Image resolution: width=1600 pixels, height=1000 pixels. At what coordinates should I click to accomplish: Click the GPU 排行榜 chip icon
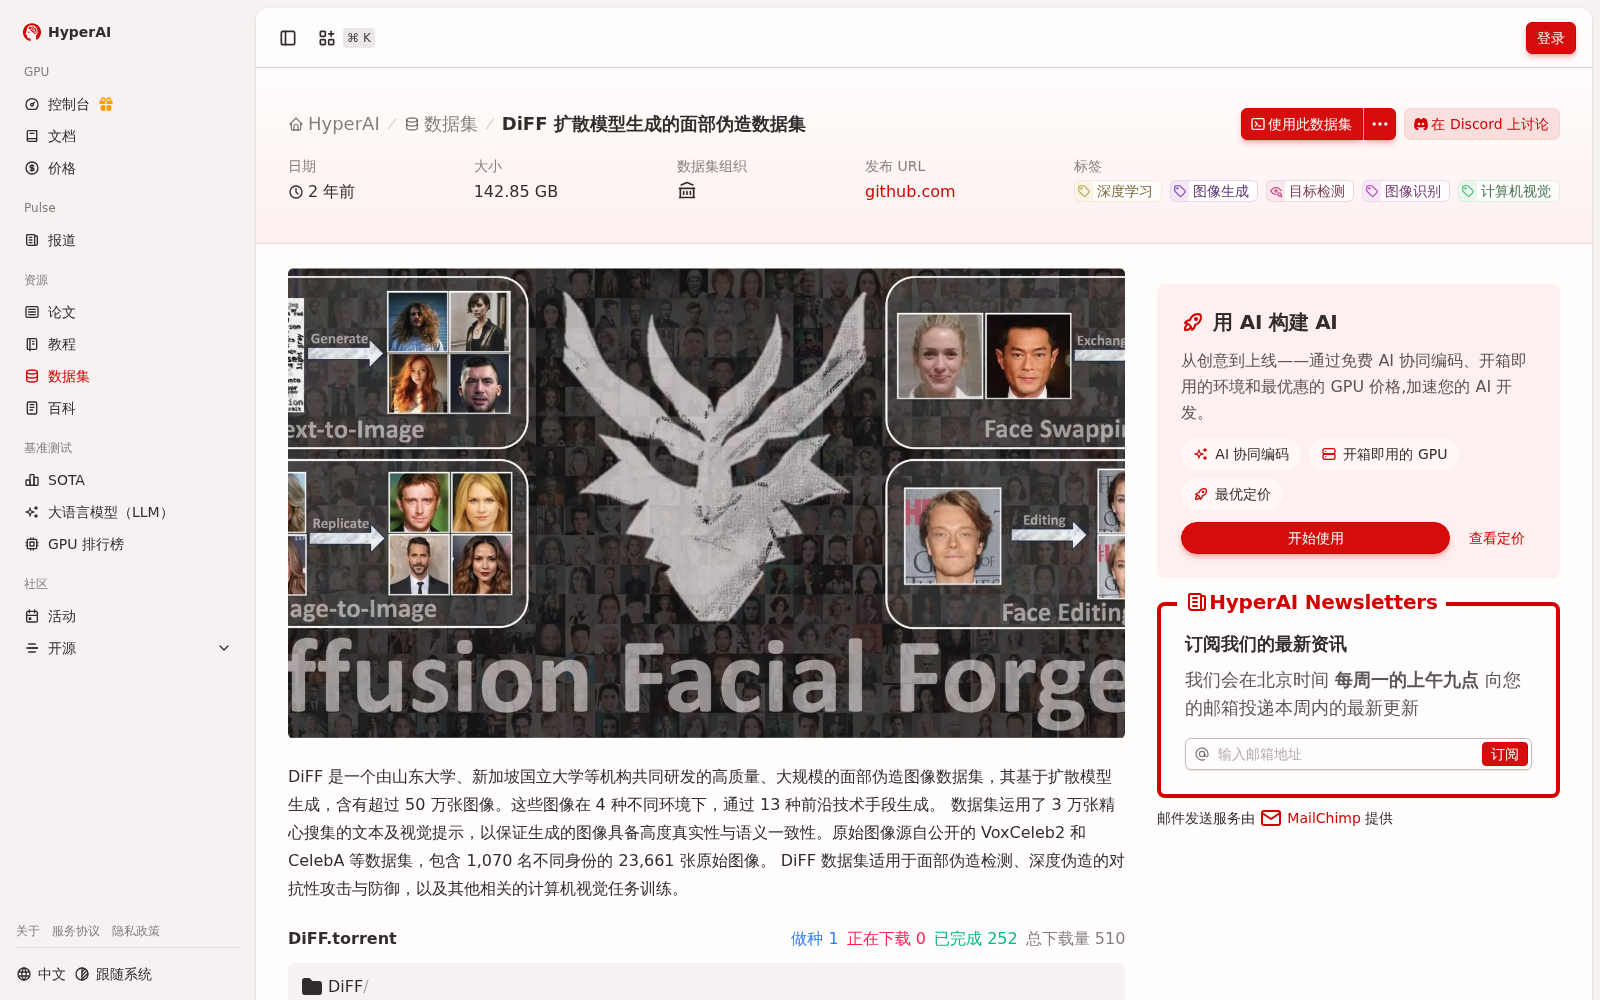(x=32, y=544)
